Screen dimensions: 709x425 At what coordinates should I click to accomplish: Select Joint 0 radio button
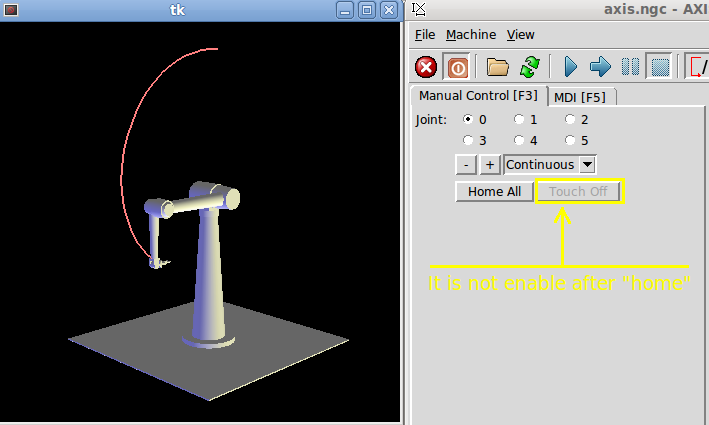[x=468, y=119]
